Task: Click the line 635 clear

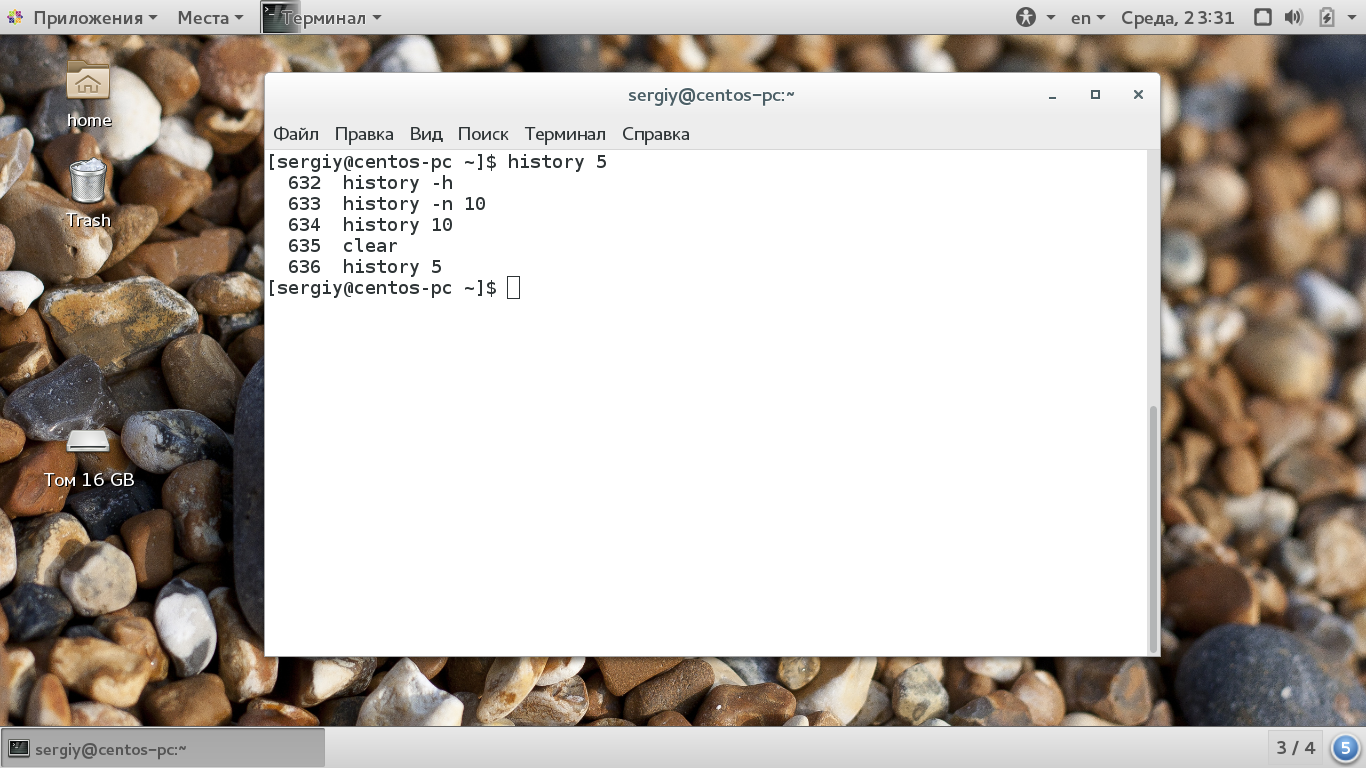Action: 342,246
